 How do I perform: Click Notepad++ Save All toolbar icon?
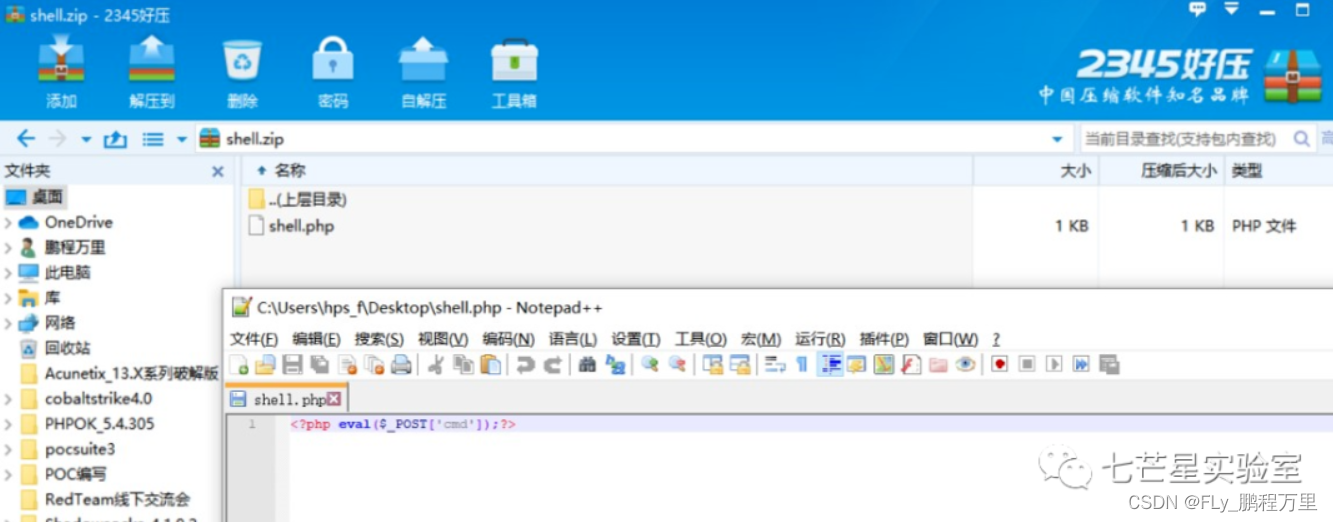tap(319, 364)
